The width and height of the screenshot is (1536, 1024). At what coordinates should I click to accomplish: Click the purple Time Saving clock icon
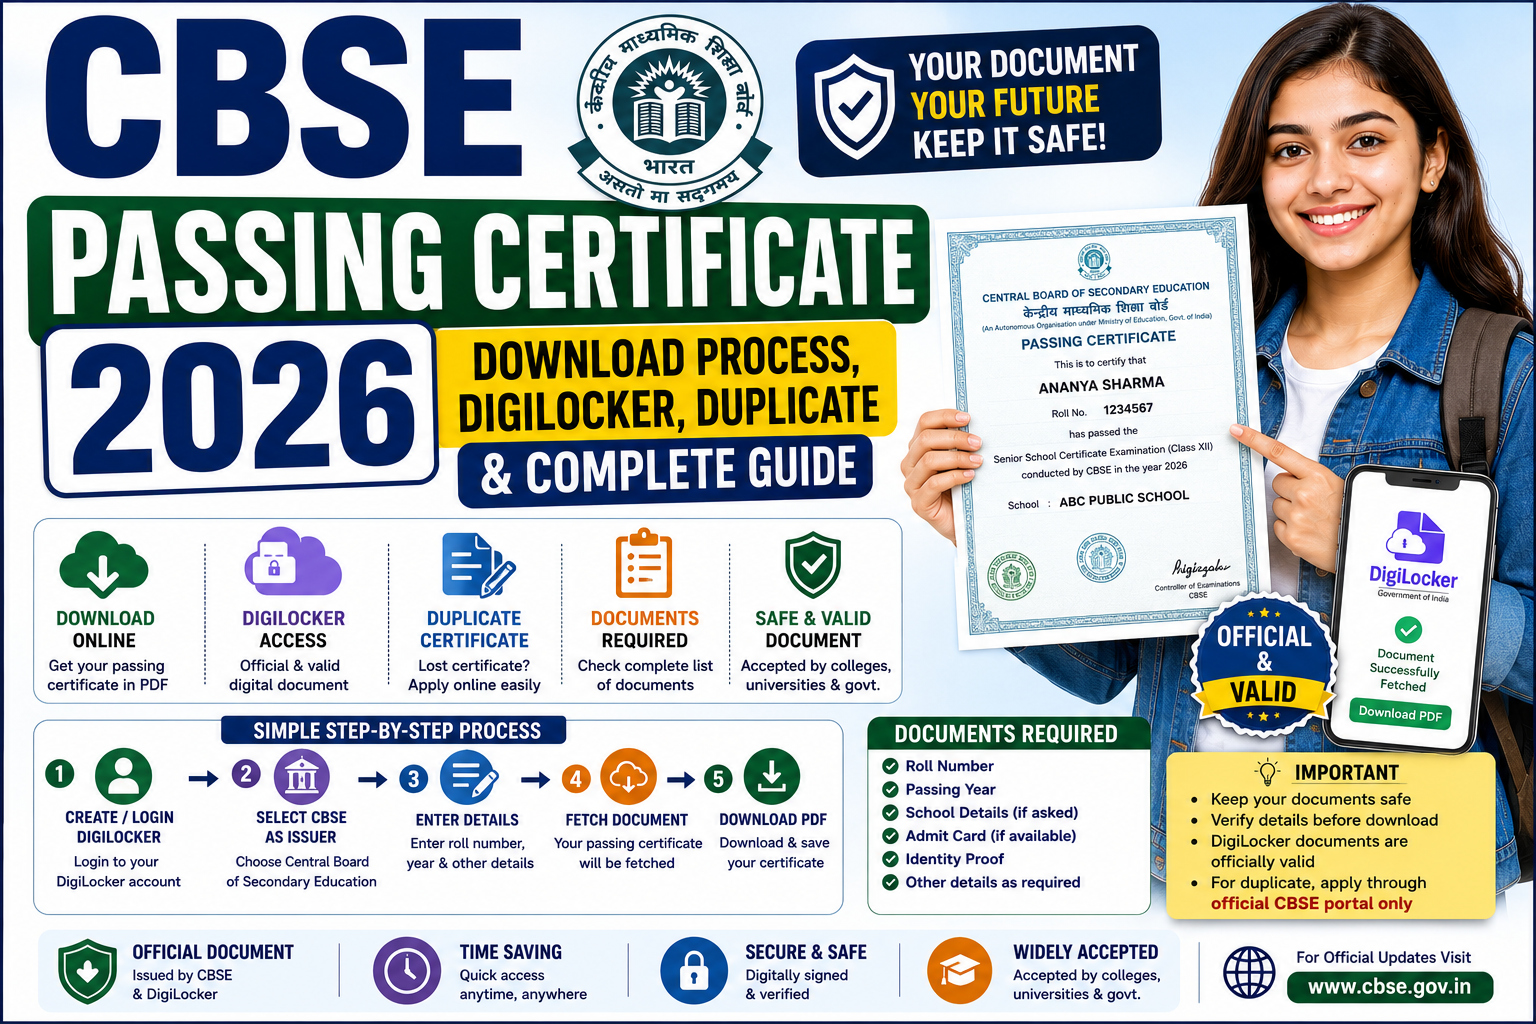pyautogui.click(x=407, y=971)
